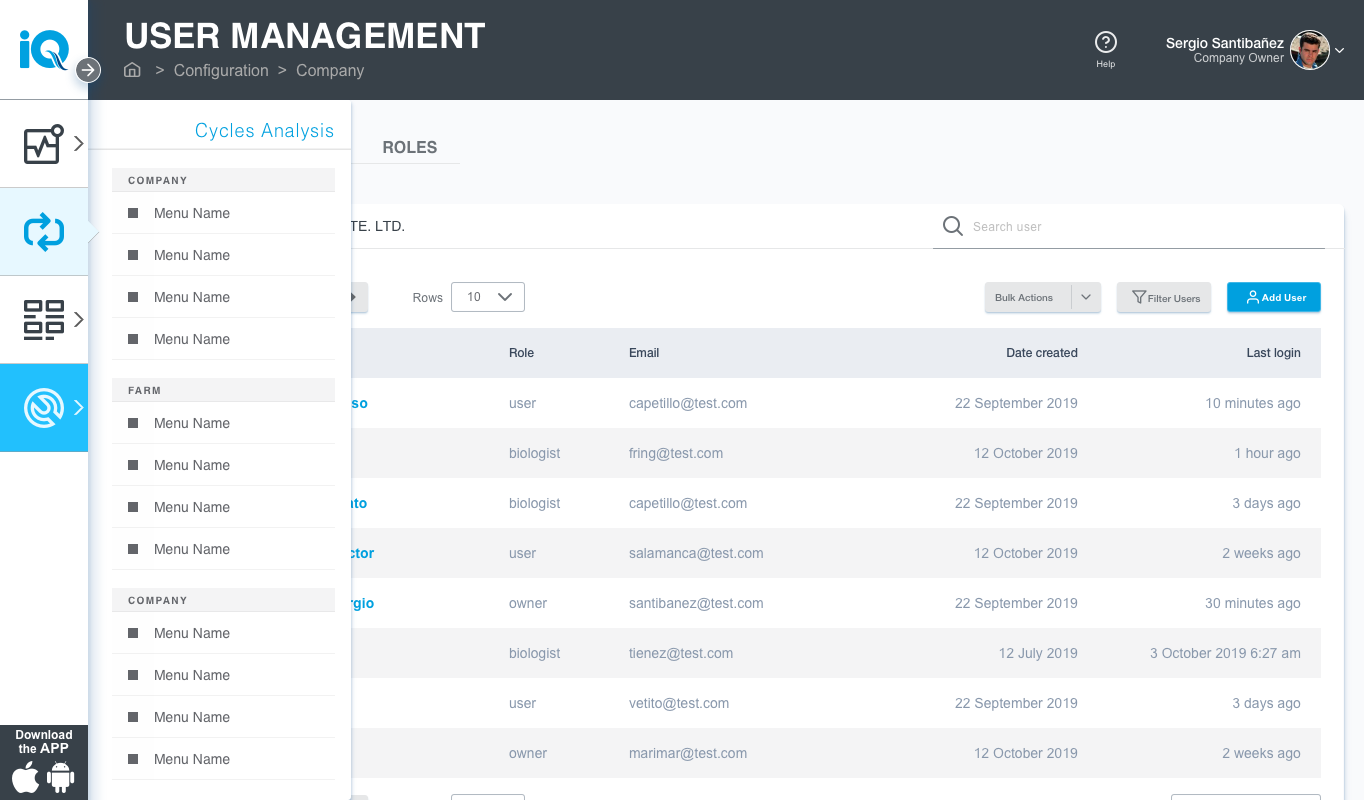Open the Help question mark icon
Image resolution: width=1364 pixels, height=800 pixels.
point(1105,42)
